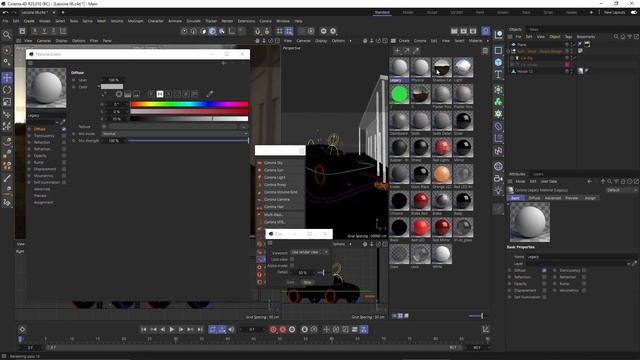The image size is (640, 360).
Task: Select the Move tool in left toolbar
Action: pyautogui.click(x=7, y=78)
